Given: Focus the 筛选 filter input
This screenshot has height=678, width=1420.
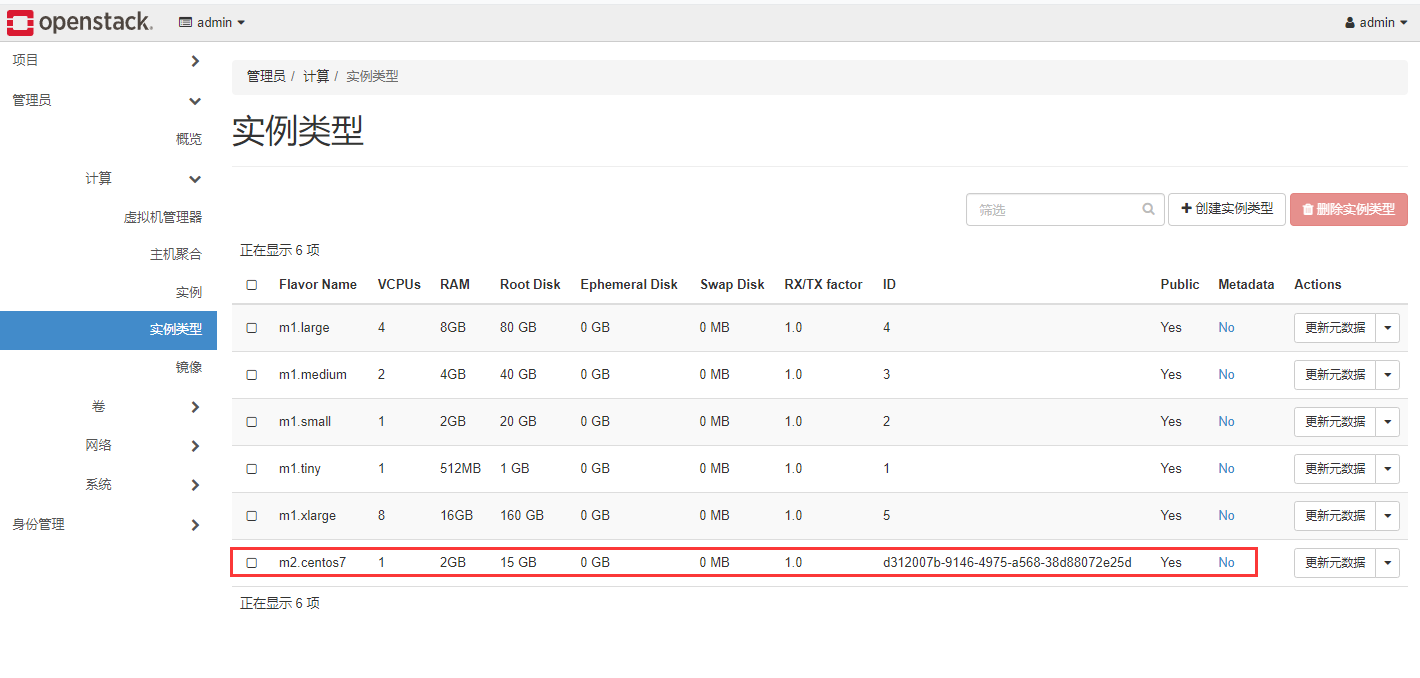Looking at the screenshot, I should click(1065, 210).
